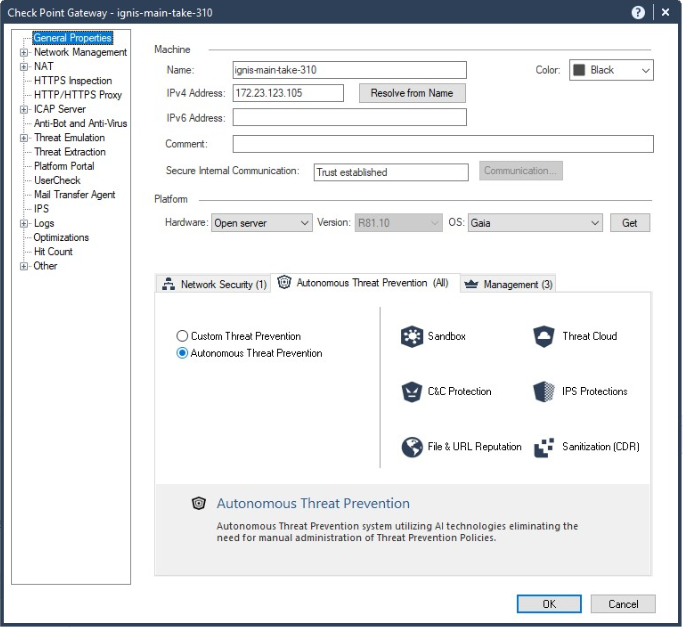Close the gateway dialog window
The width and height of the screenshot is (683, 628).
665,13
